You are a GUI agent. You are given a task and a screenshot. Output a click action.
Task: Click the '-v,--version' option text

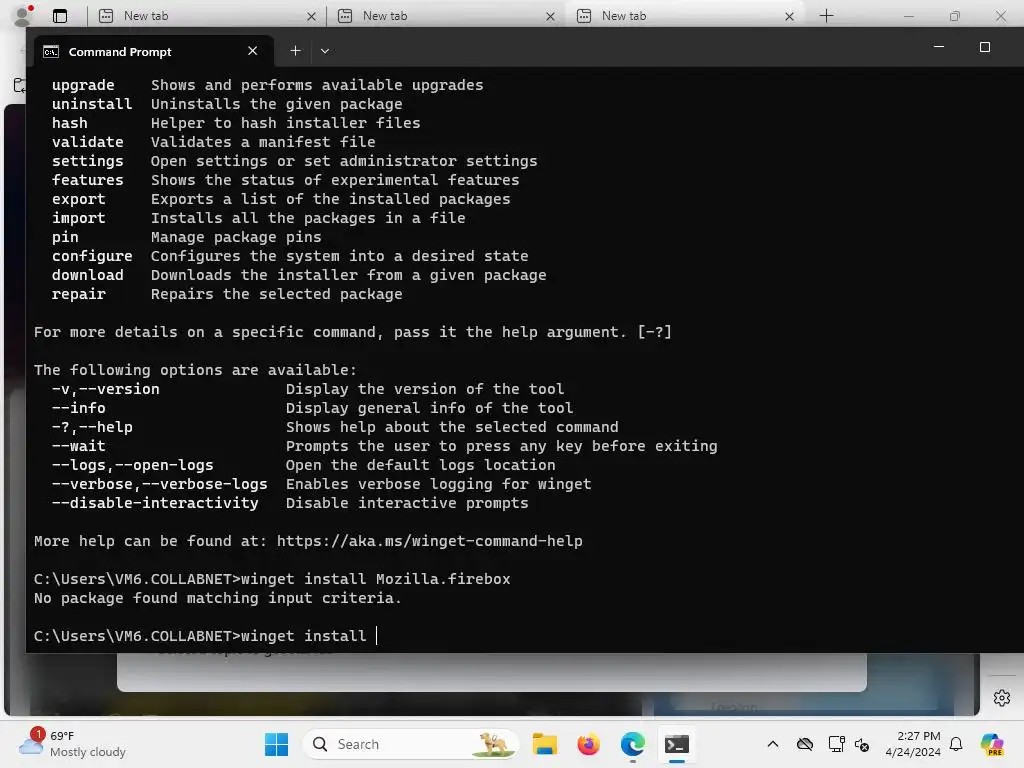point(105,389)
